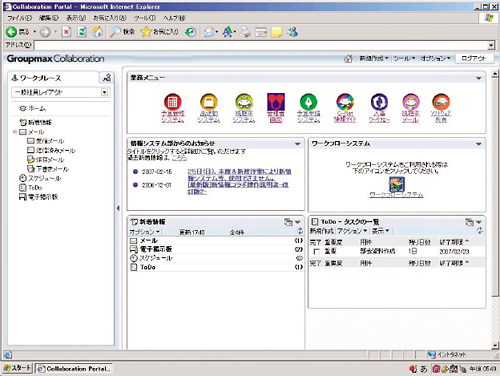Click the Messenger icon in browser toolbar
Viewport: 500px width, 376px height.
coord(292,32)
